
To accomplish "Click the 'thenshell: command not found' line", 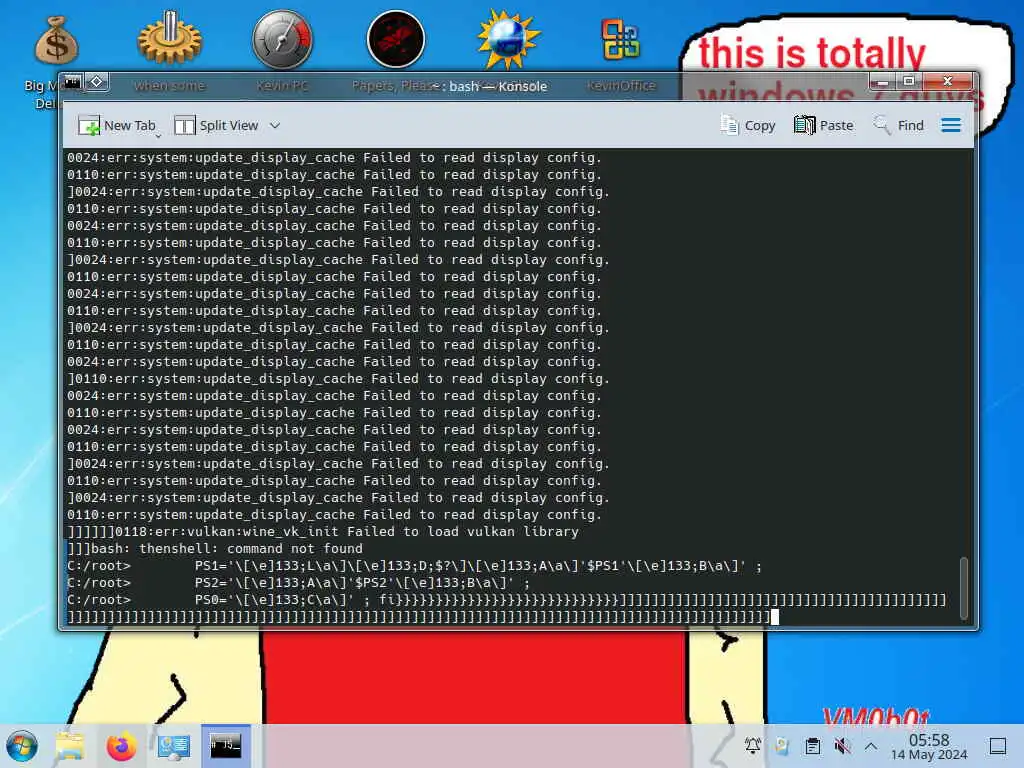I will 216,549.
